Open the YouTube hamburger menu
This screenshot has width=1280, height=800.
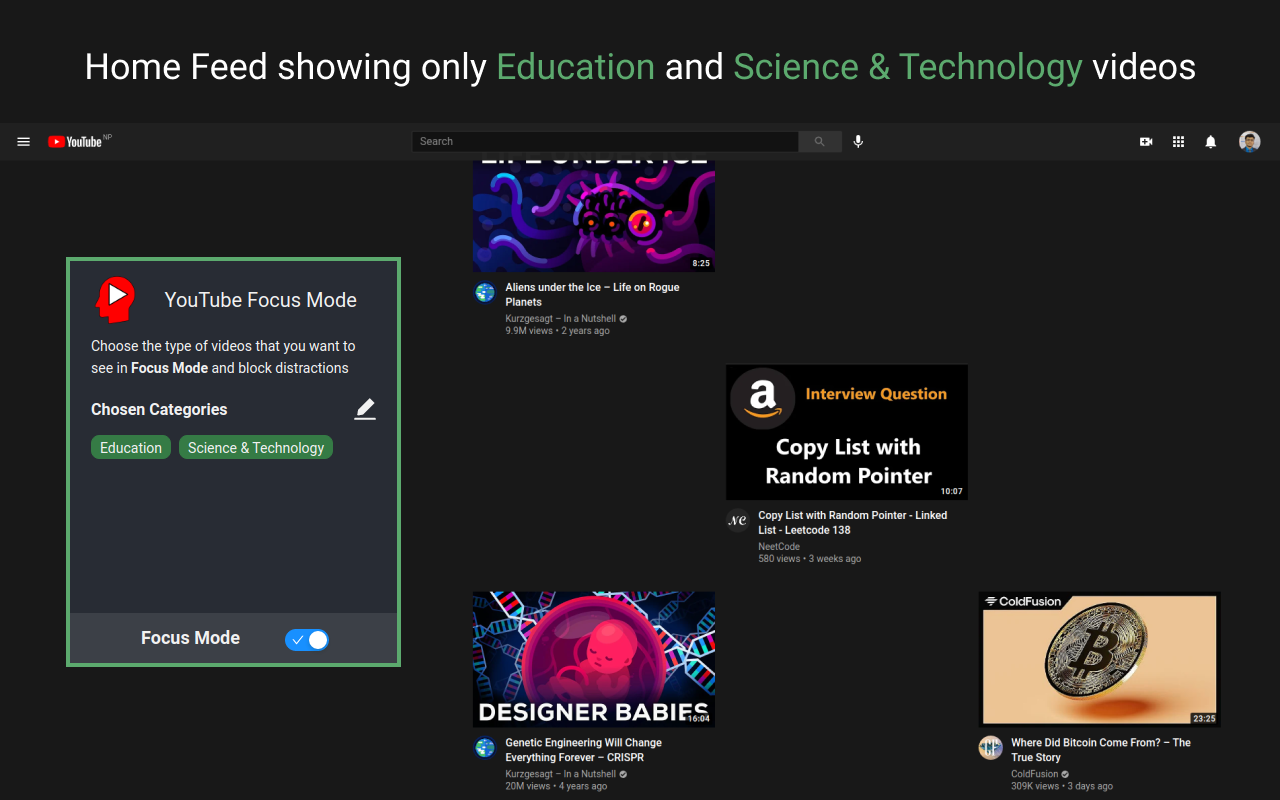click(23, 141)
